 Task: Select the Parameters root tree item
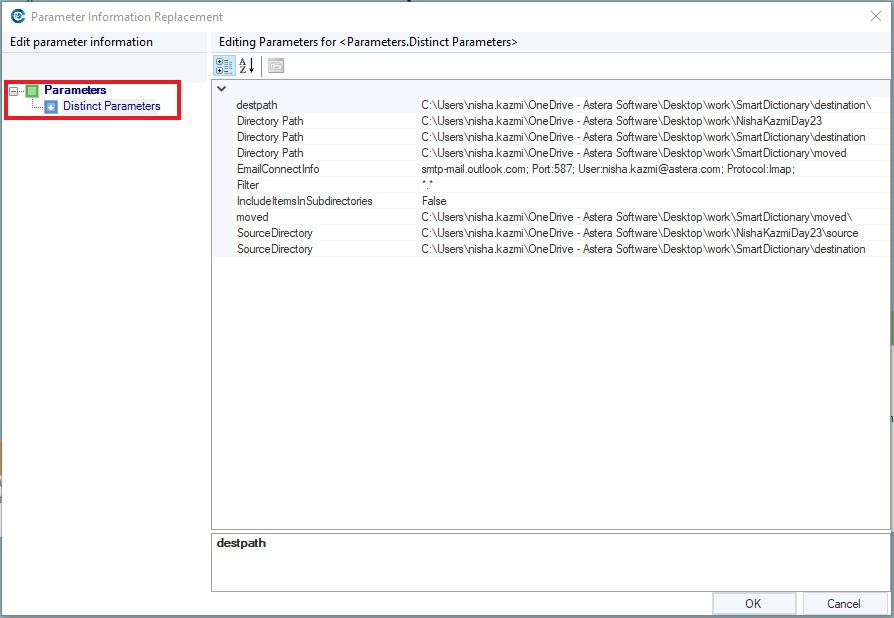click(x=74, y=90)
